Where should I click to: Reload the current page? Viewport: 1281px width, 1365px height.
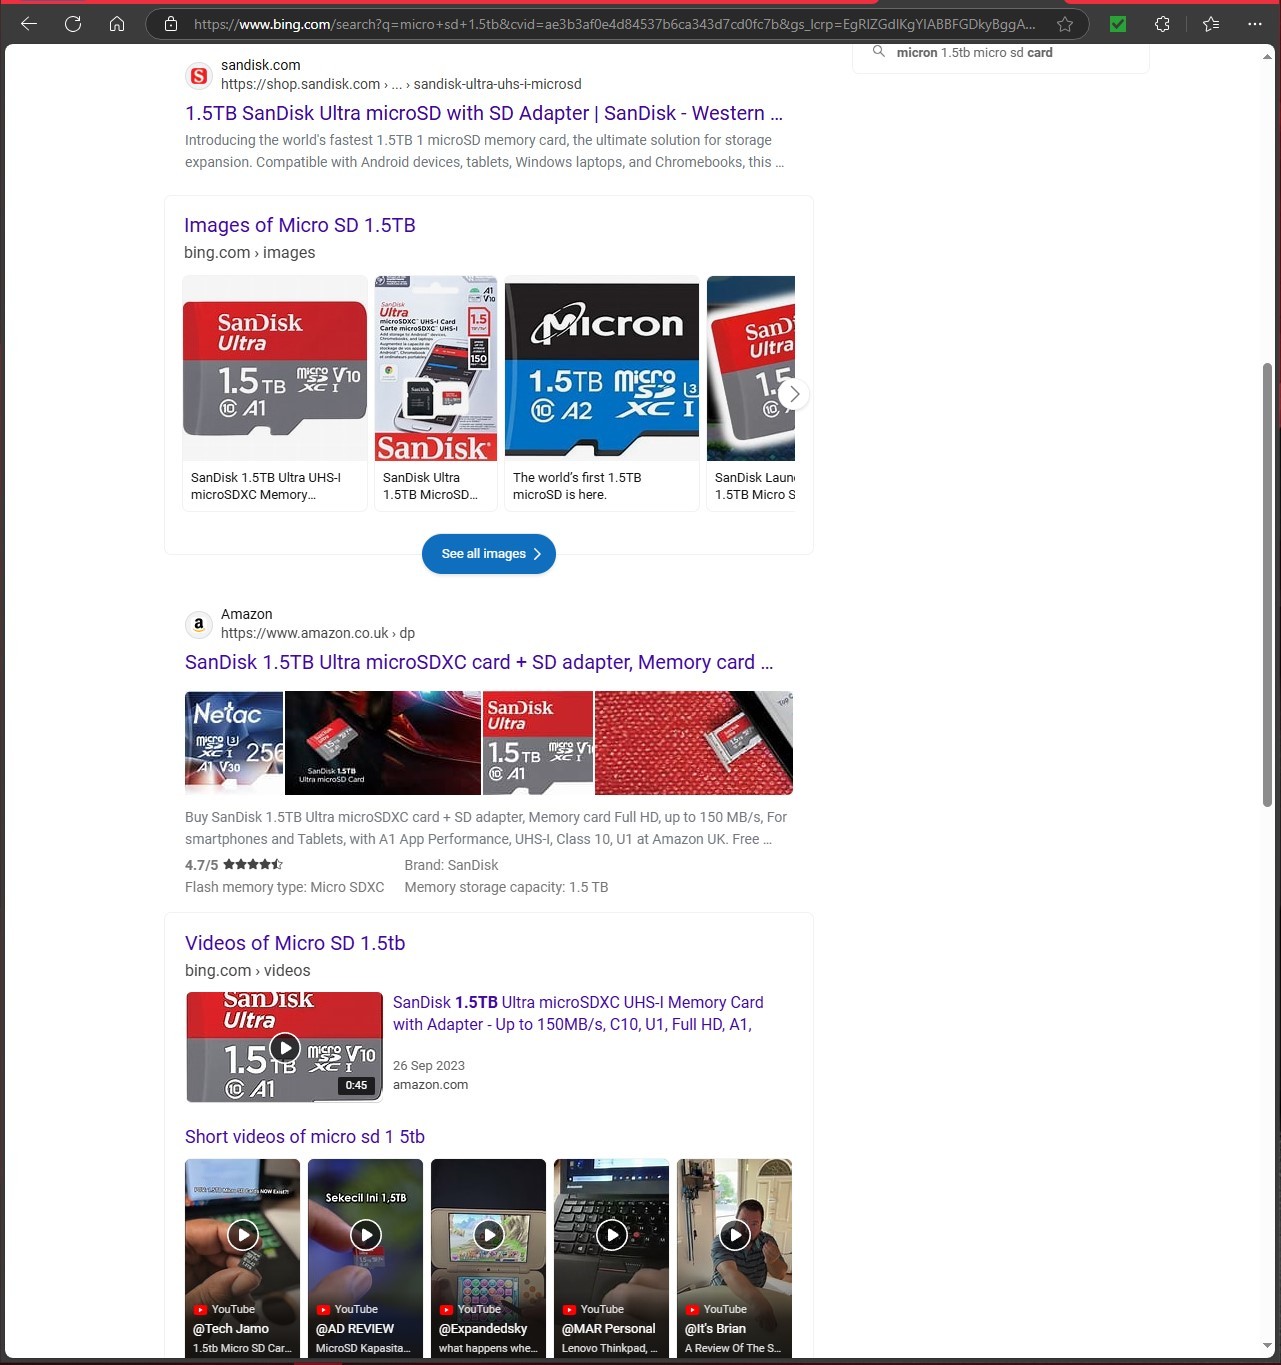[73, 24]
